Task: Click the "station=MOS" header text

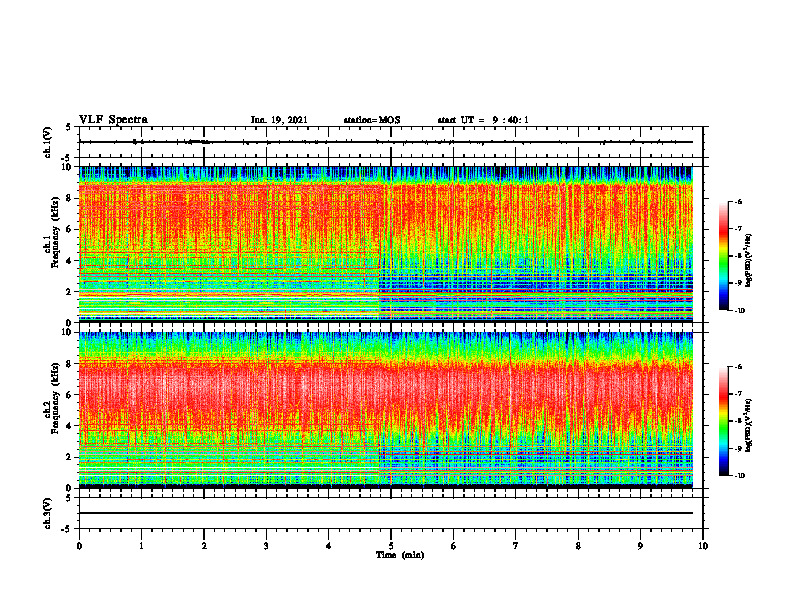Action: [x=372, y=120]
